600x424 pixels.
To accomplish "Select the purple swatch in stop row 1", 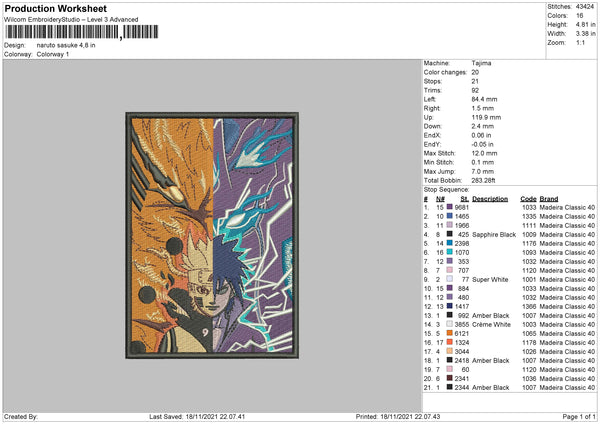I will click(450, 207).
